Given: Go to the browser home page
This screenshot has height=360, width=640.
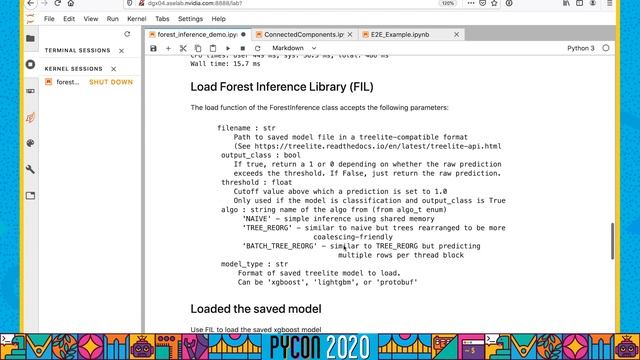Looking at the screenshot, I should pos(71,3).
